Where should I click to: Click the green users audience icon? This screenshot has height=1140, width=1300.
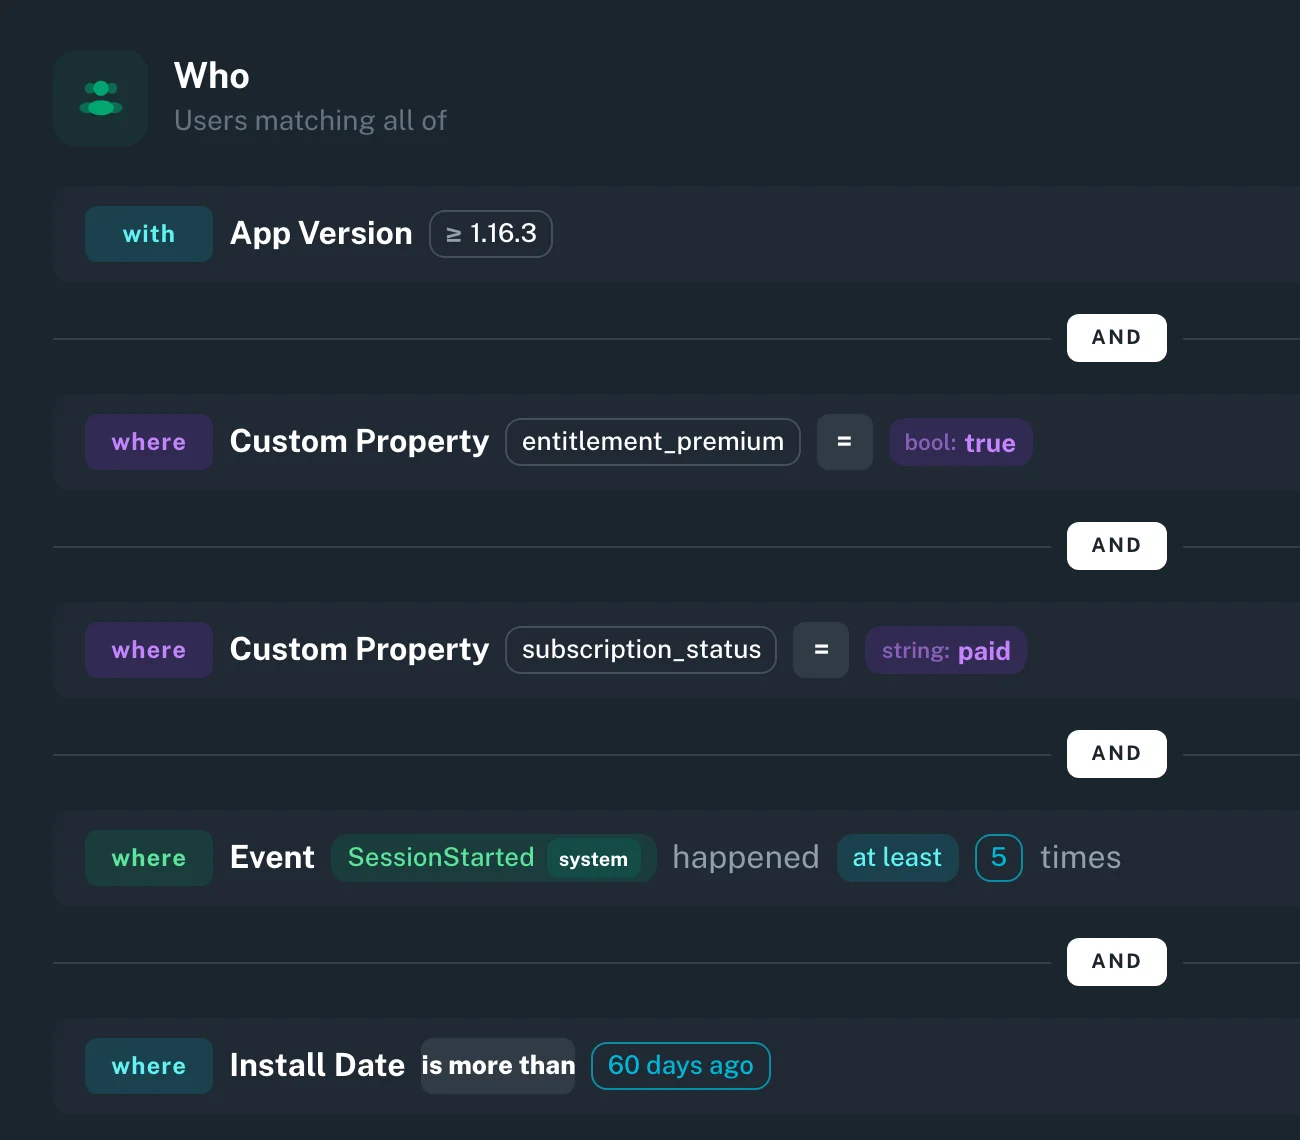(101, 98)
